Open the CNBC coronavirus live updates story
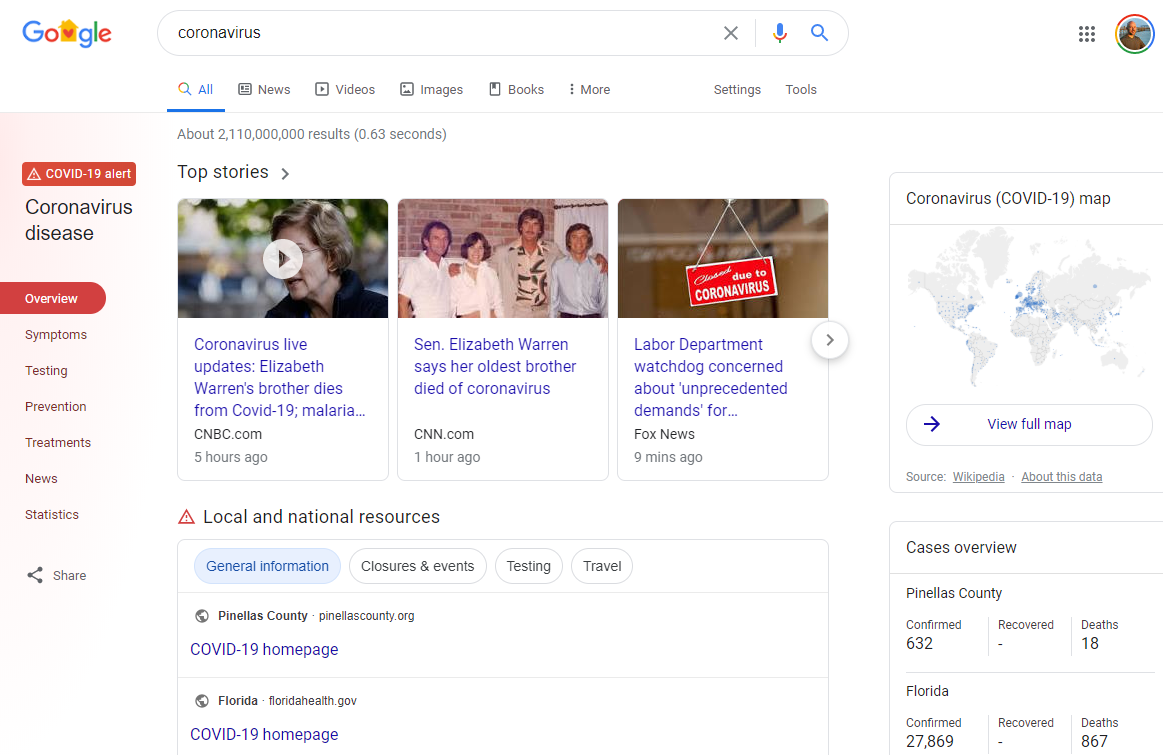 (280, 377)
